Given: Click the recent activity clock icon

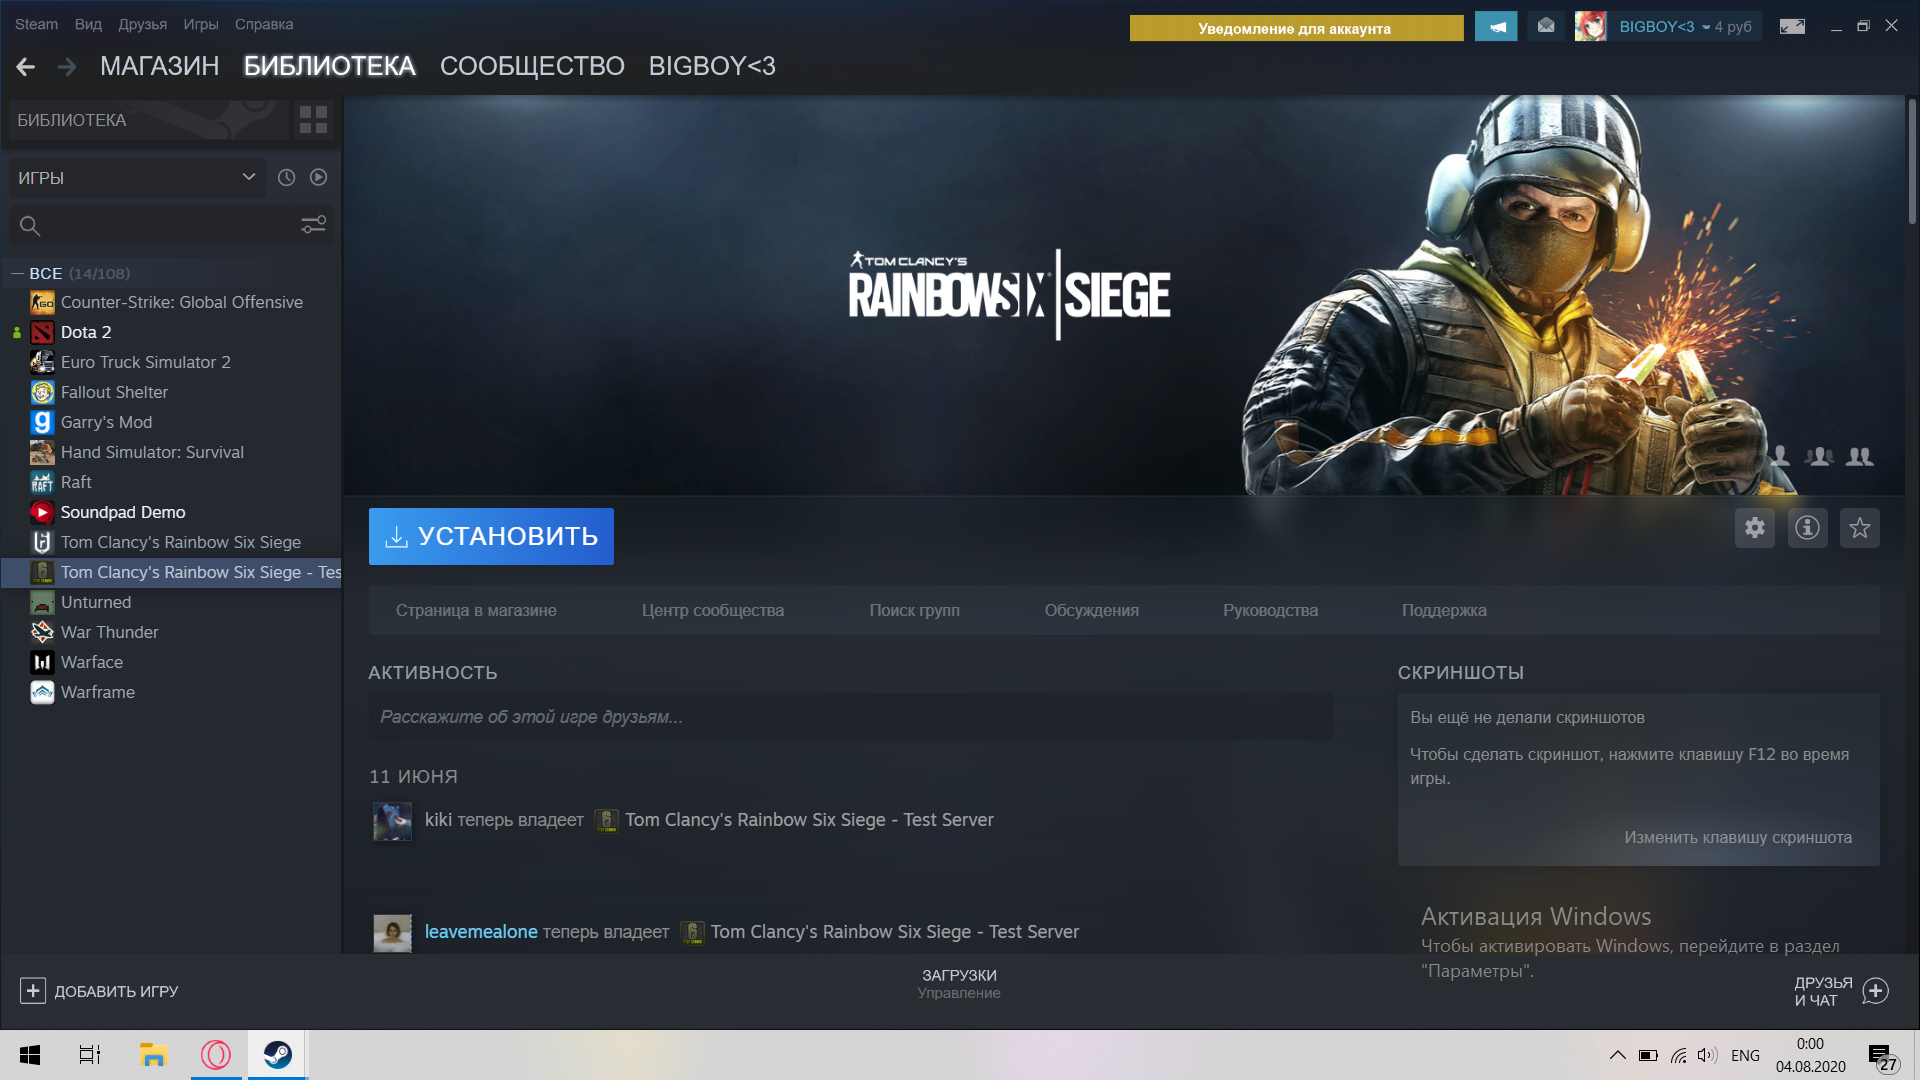Looking at the screenshot, I should tap(286, 177).
